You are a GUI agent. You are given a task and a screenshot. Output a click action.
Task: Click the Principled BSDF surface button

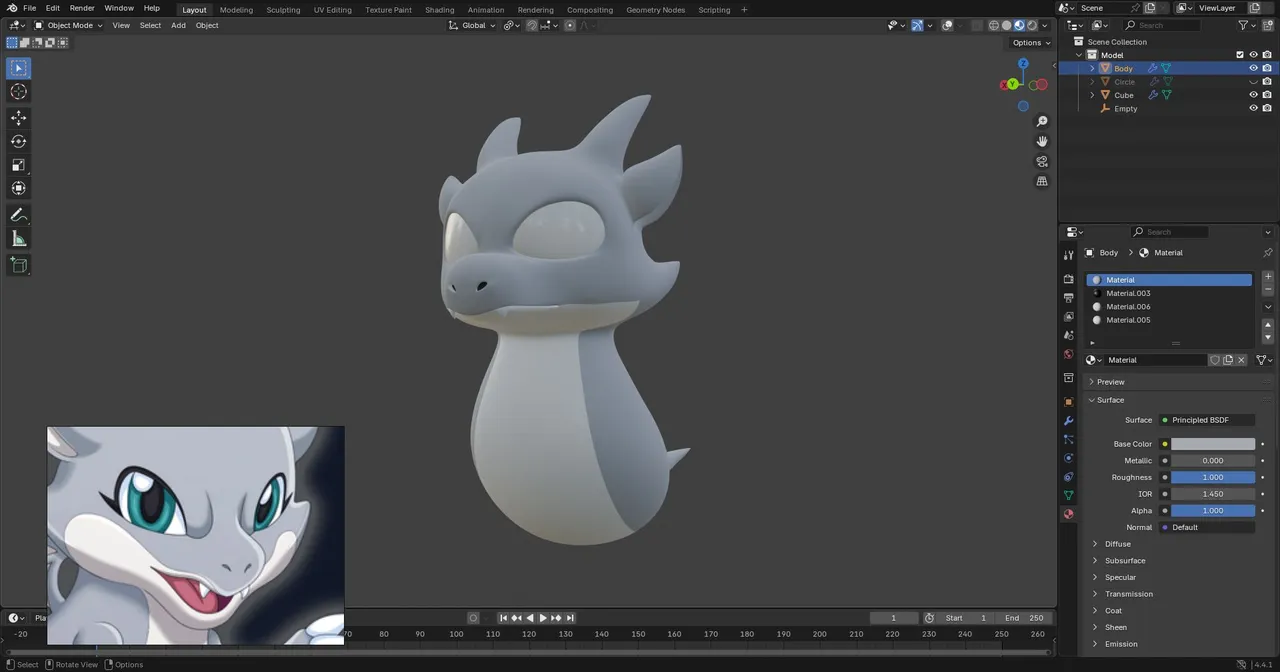[x=1207, y=420]
